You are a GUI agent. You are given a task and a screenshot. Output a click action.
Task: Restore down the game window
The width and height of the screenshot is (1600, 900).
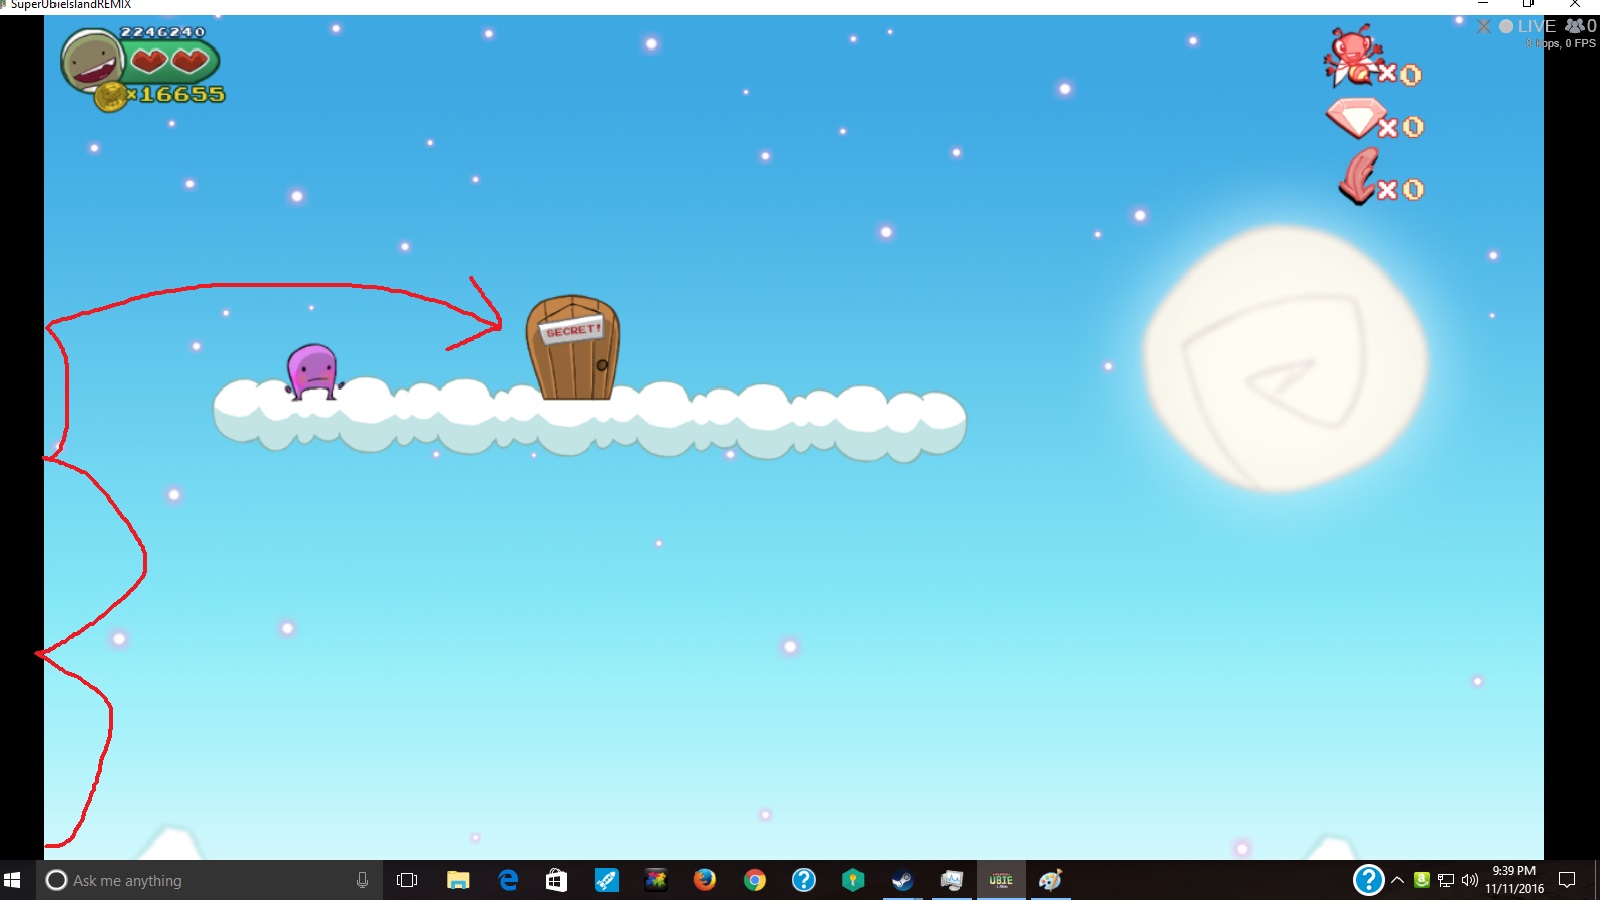point(1528,4)
